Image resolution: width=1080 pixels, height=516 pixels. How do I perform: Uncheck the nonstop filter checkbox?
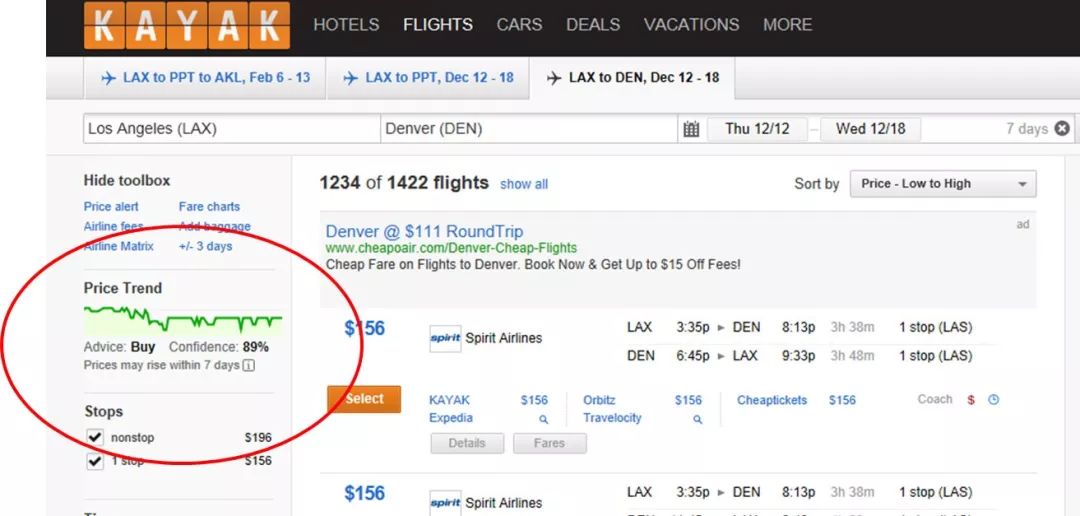pyautogui.click(x=95, y=437)
